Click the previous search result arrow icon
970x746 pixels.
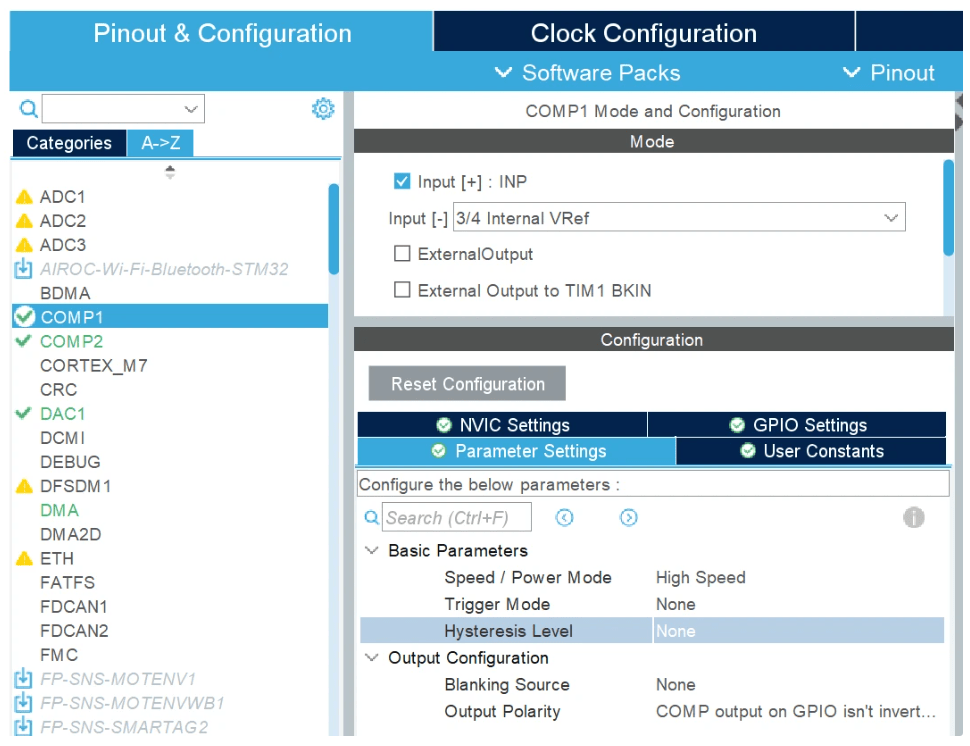[565, 517]
